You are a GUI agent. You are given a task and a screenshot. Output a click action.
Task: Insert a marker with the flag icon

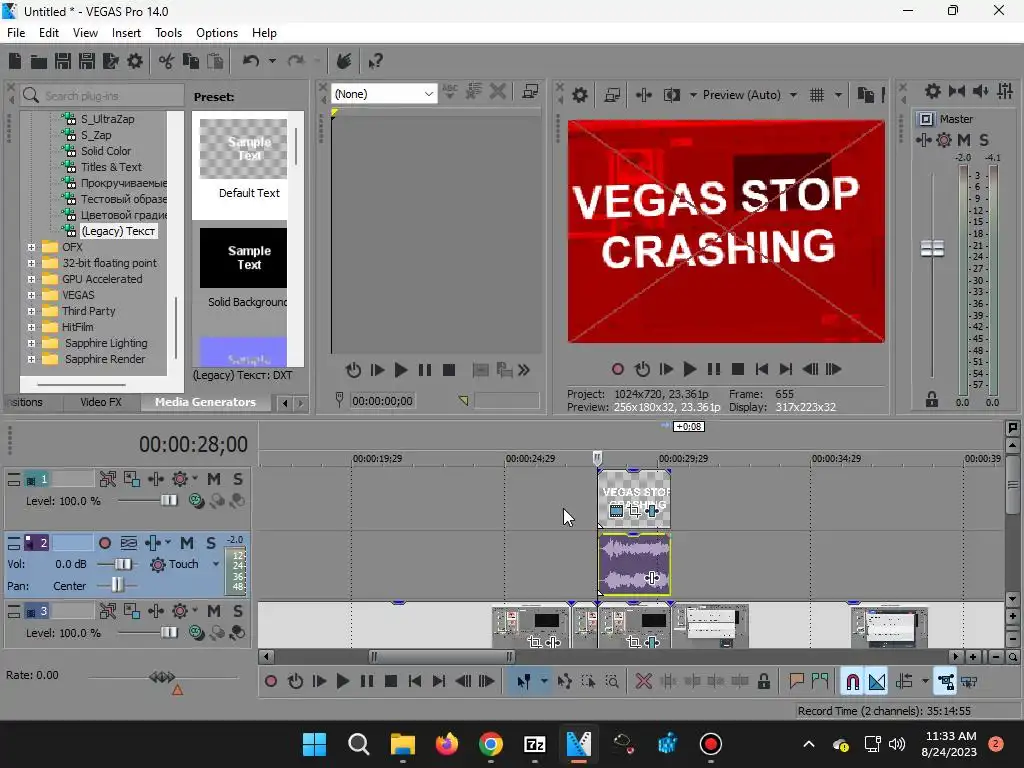coord(796,682)
